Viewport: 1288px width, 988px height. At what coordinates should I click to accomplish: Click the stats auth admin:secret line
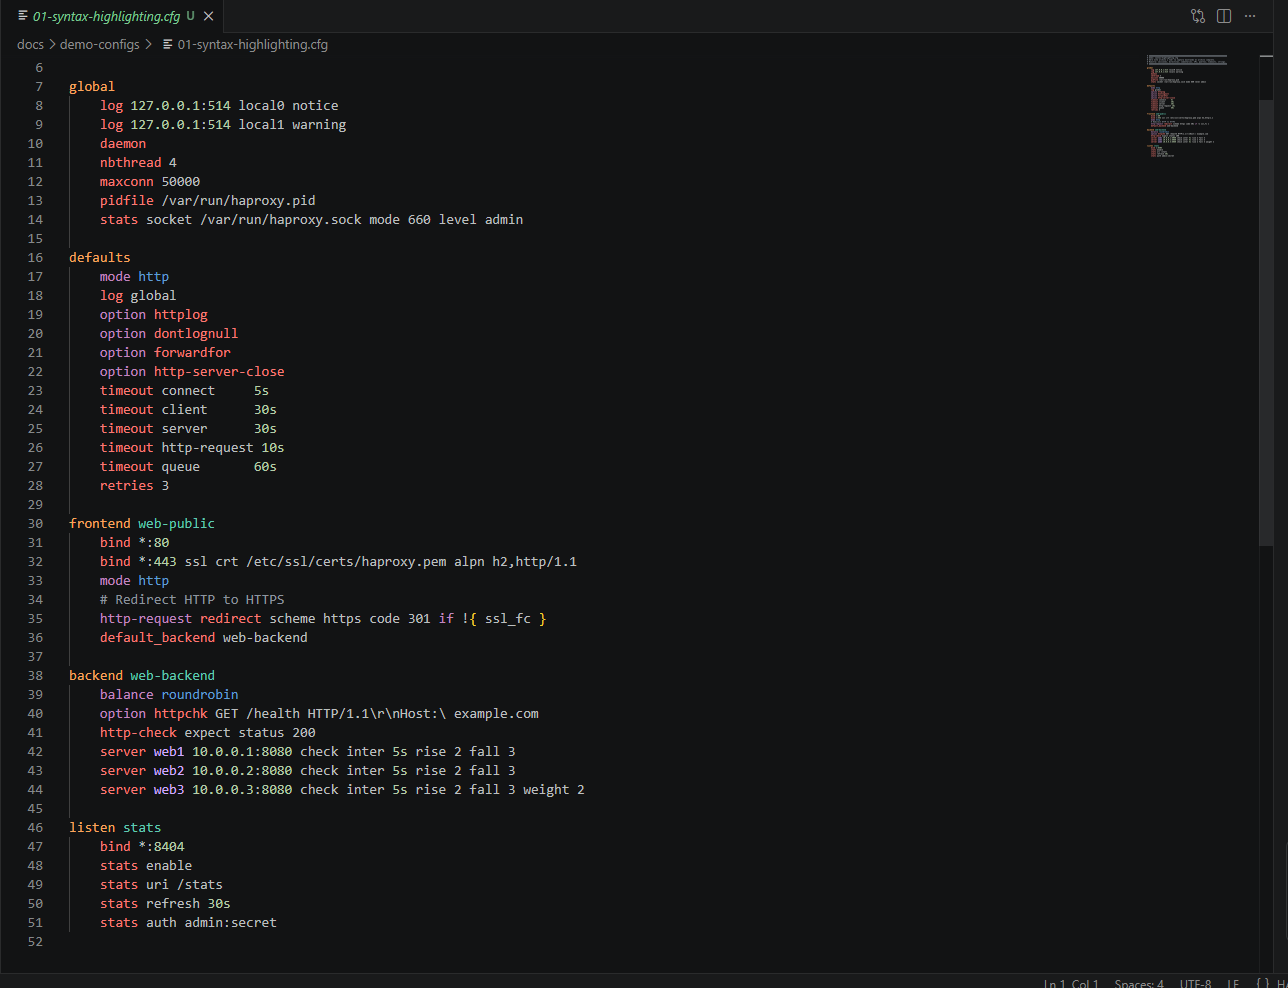point(187,922)
